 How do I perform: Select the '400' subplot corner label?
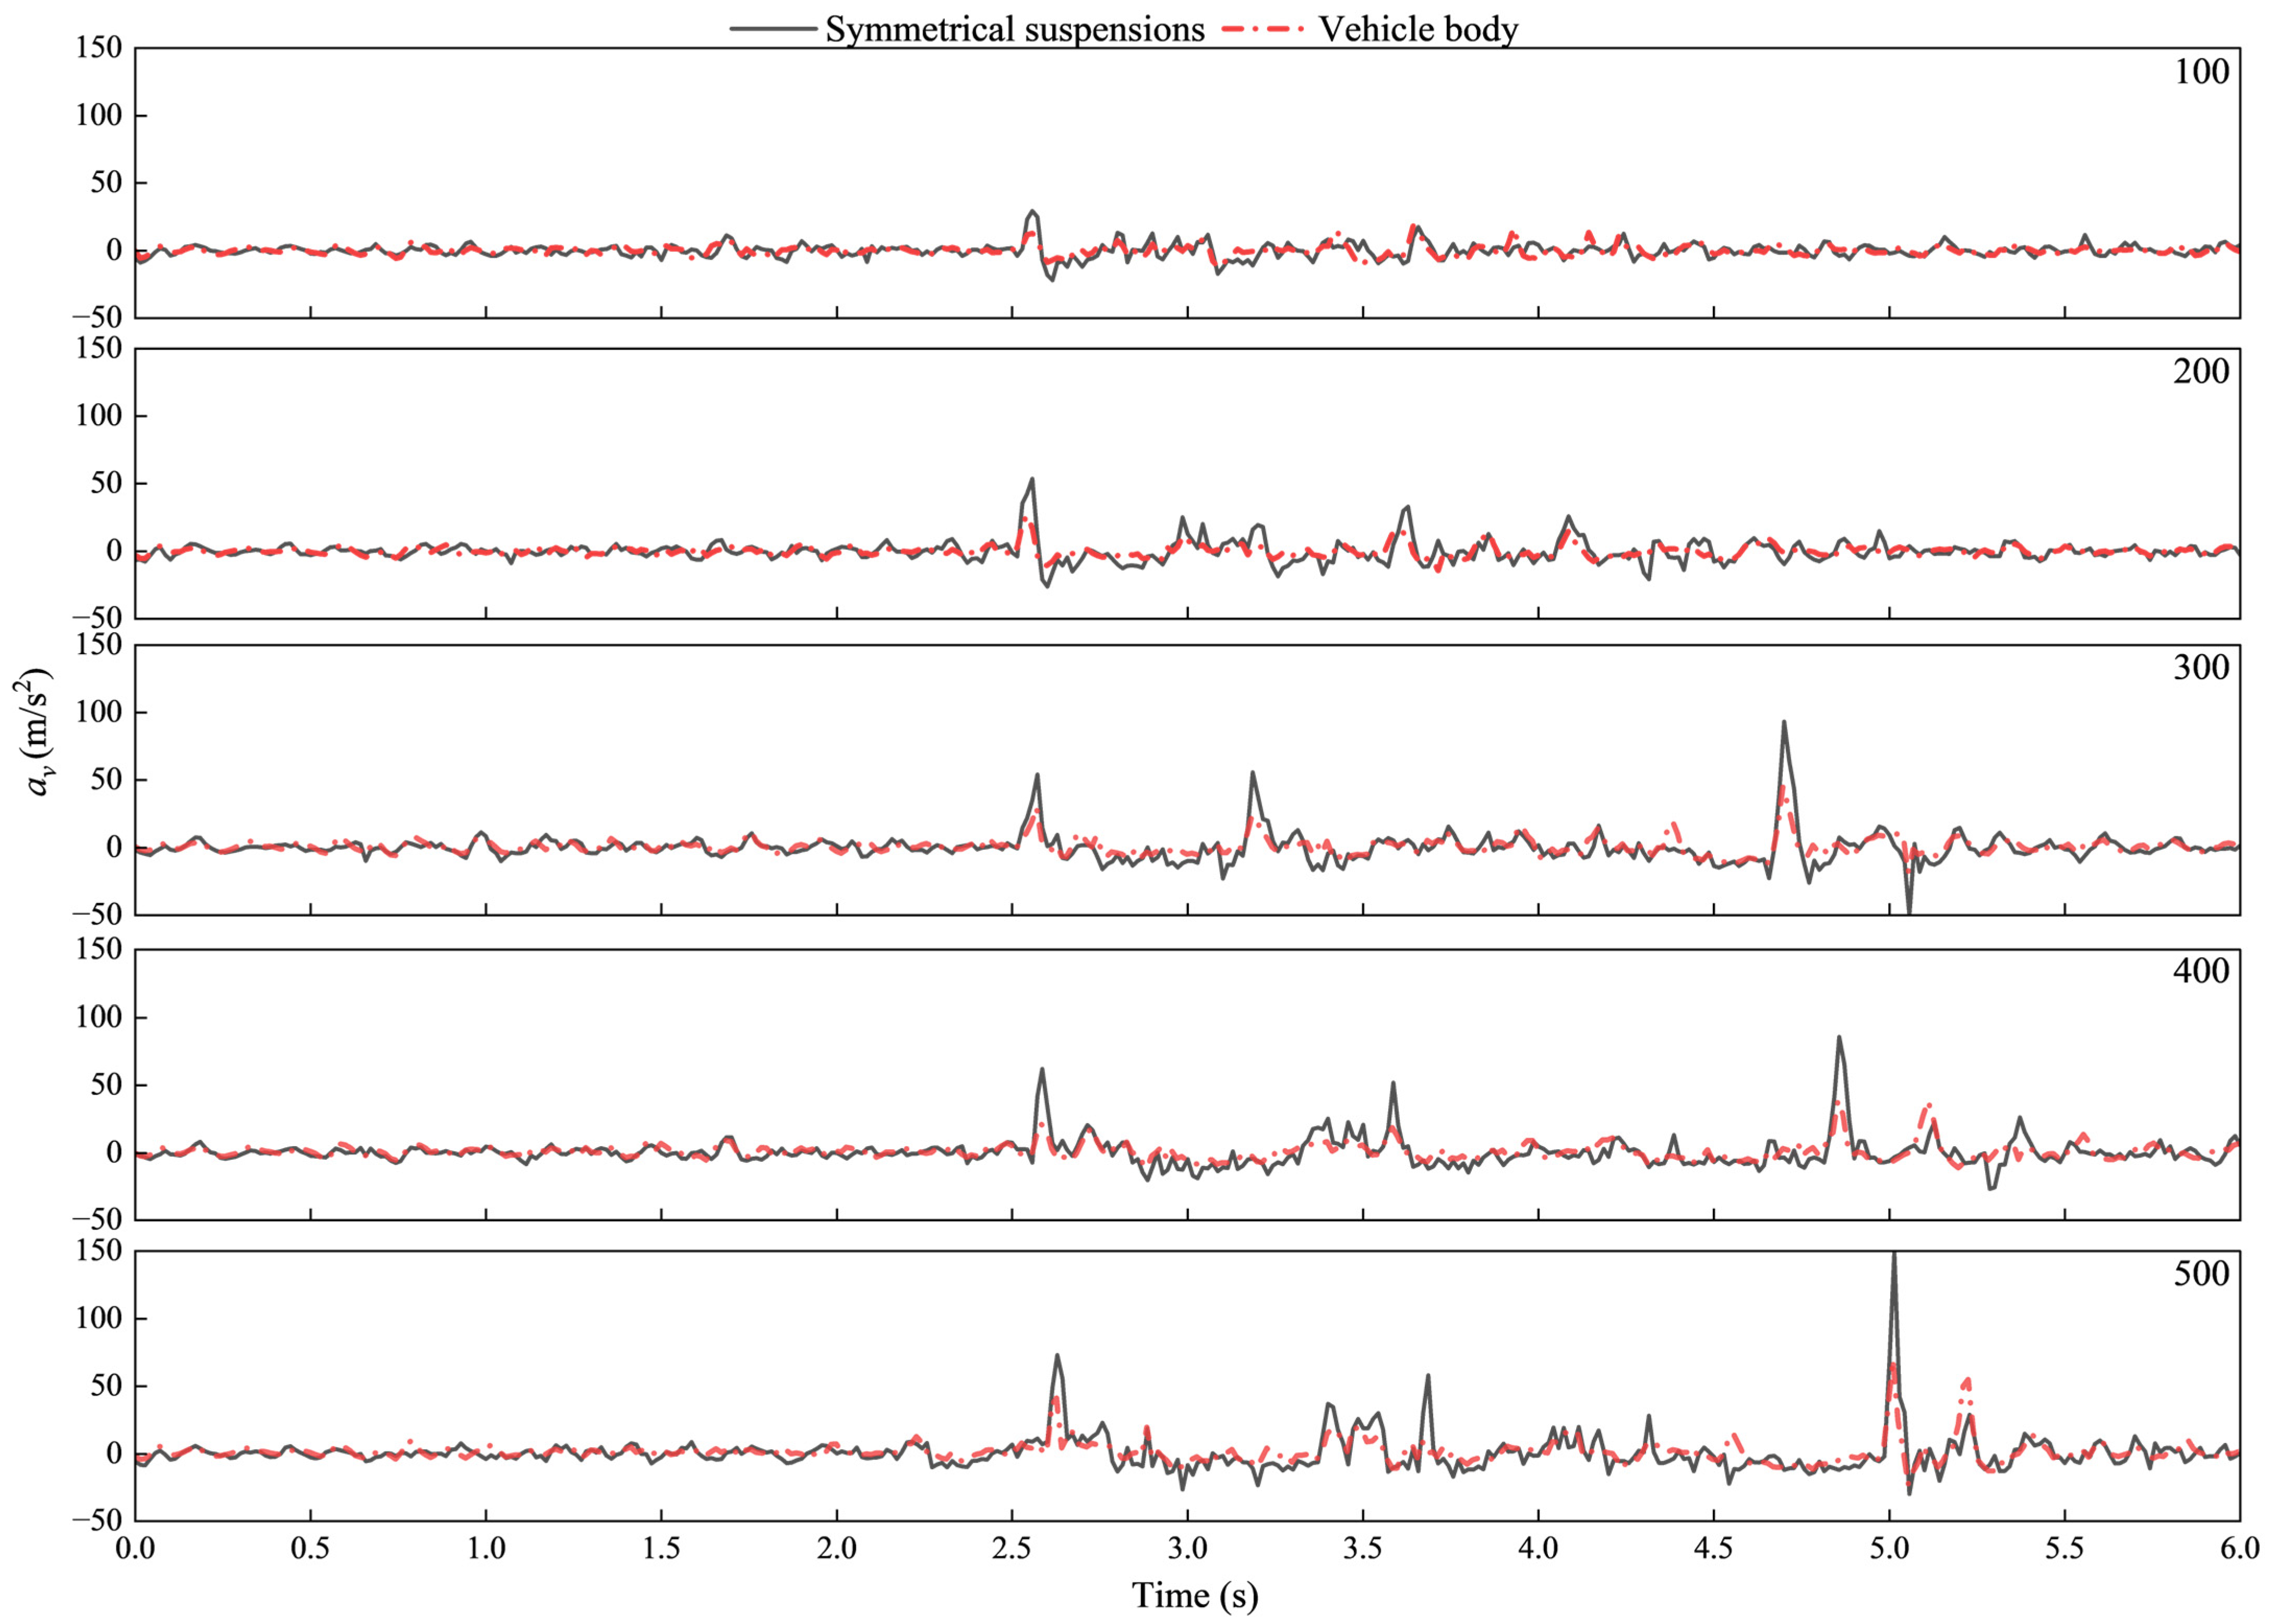(x=2201, y=970)
